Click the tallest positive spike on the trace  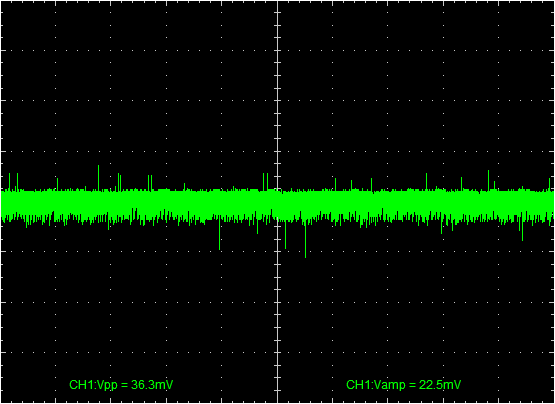point(98,178)
